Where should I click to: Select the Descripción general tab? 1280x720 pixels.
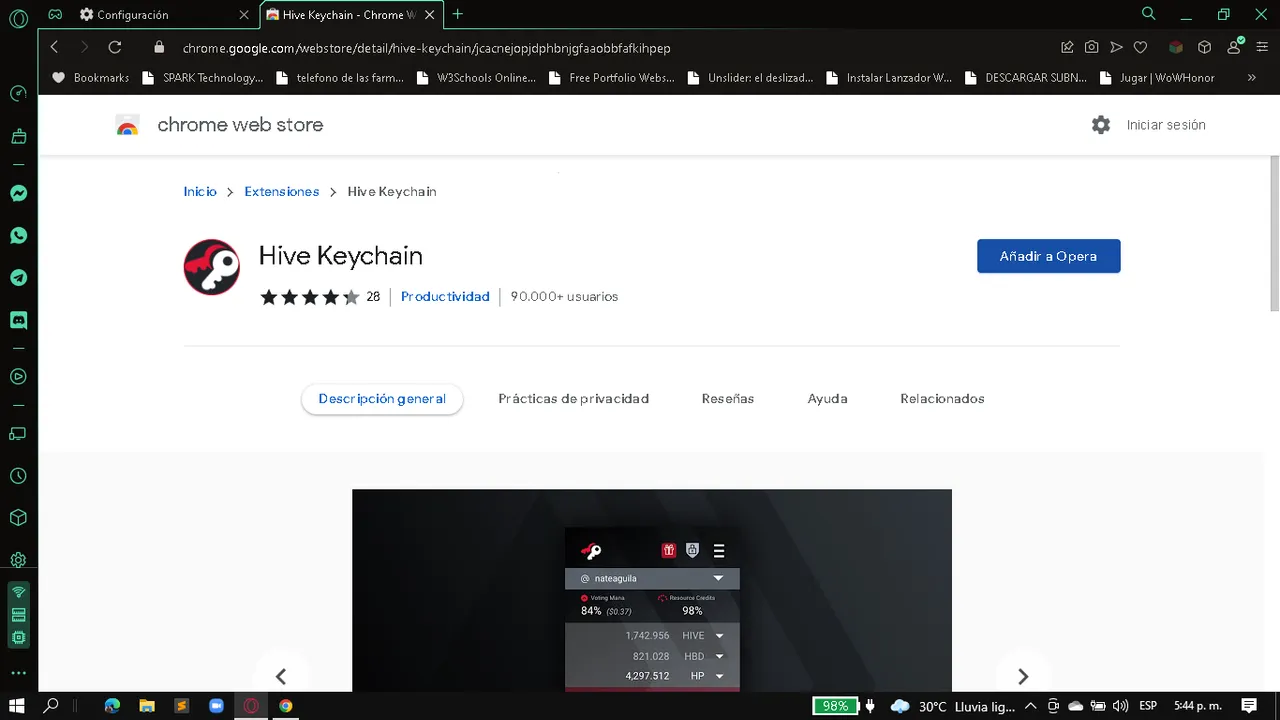[x=382, y=399]
